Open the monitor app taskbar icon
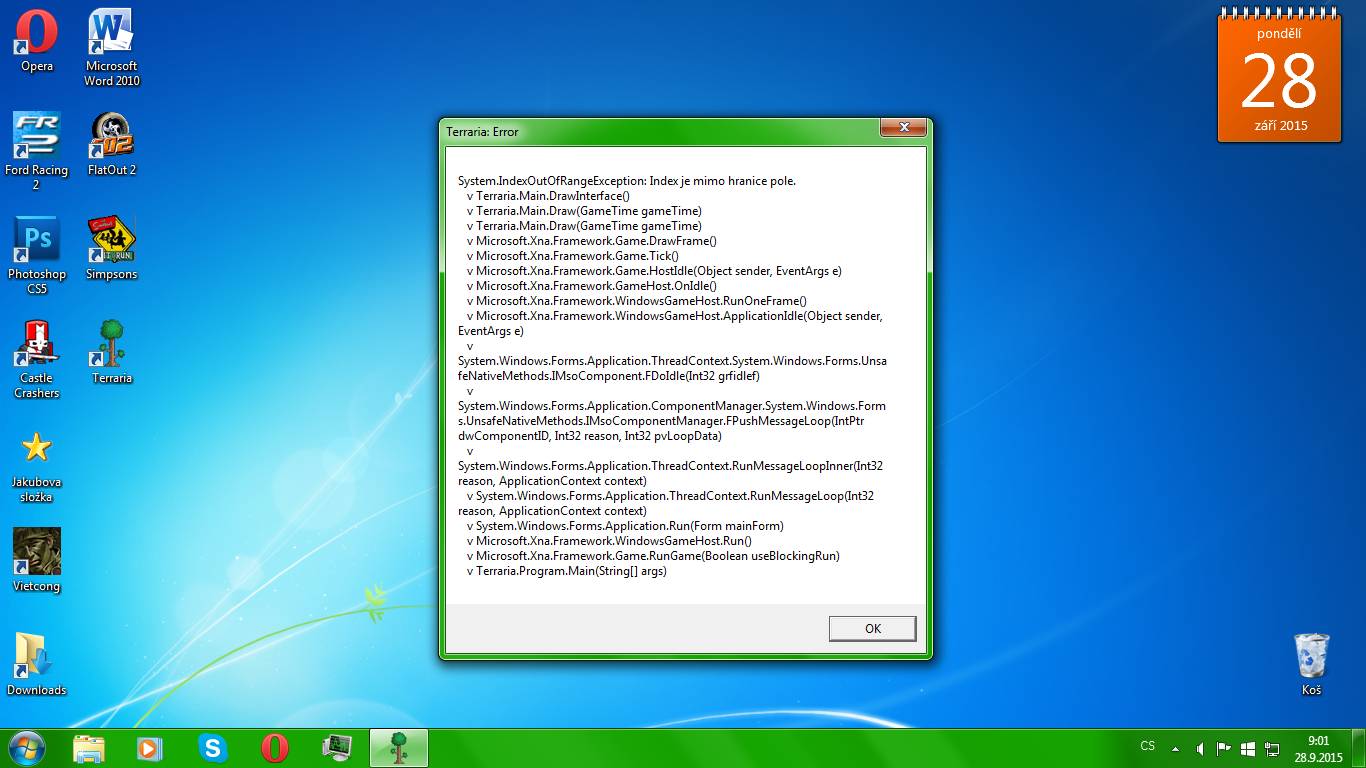Viewport: 1366px width, 768px height. [337, 748]
